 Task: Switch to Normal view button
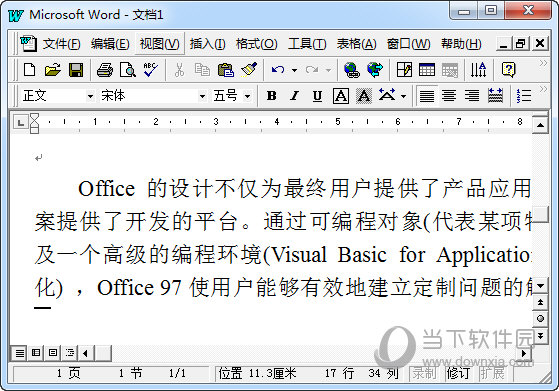point(20,353)
